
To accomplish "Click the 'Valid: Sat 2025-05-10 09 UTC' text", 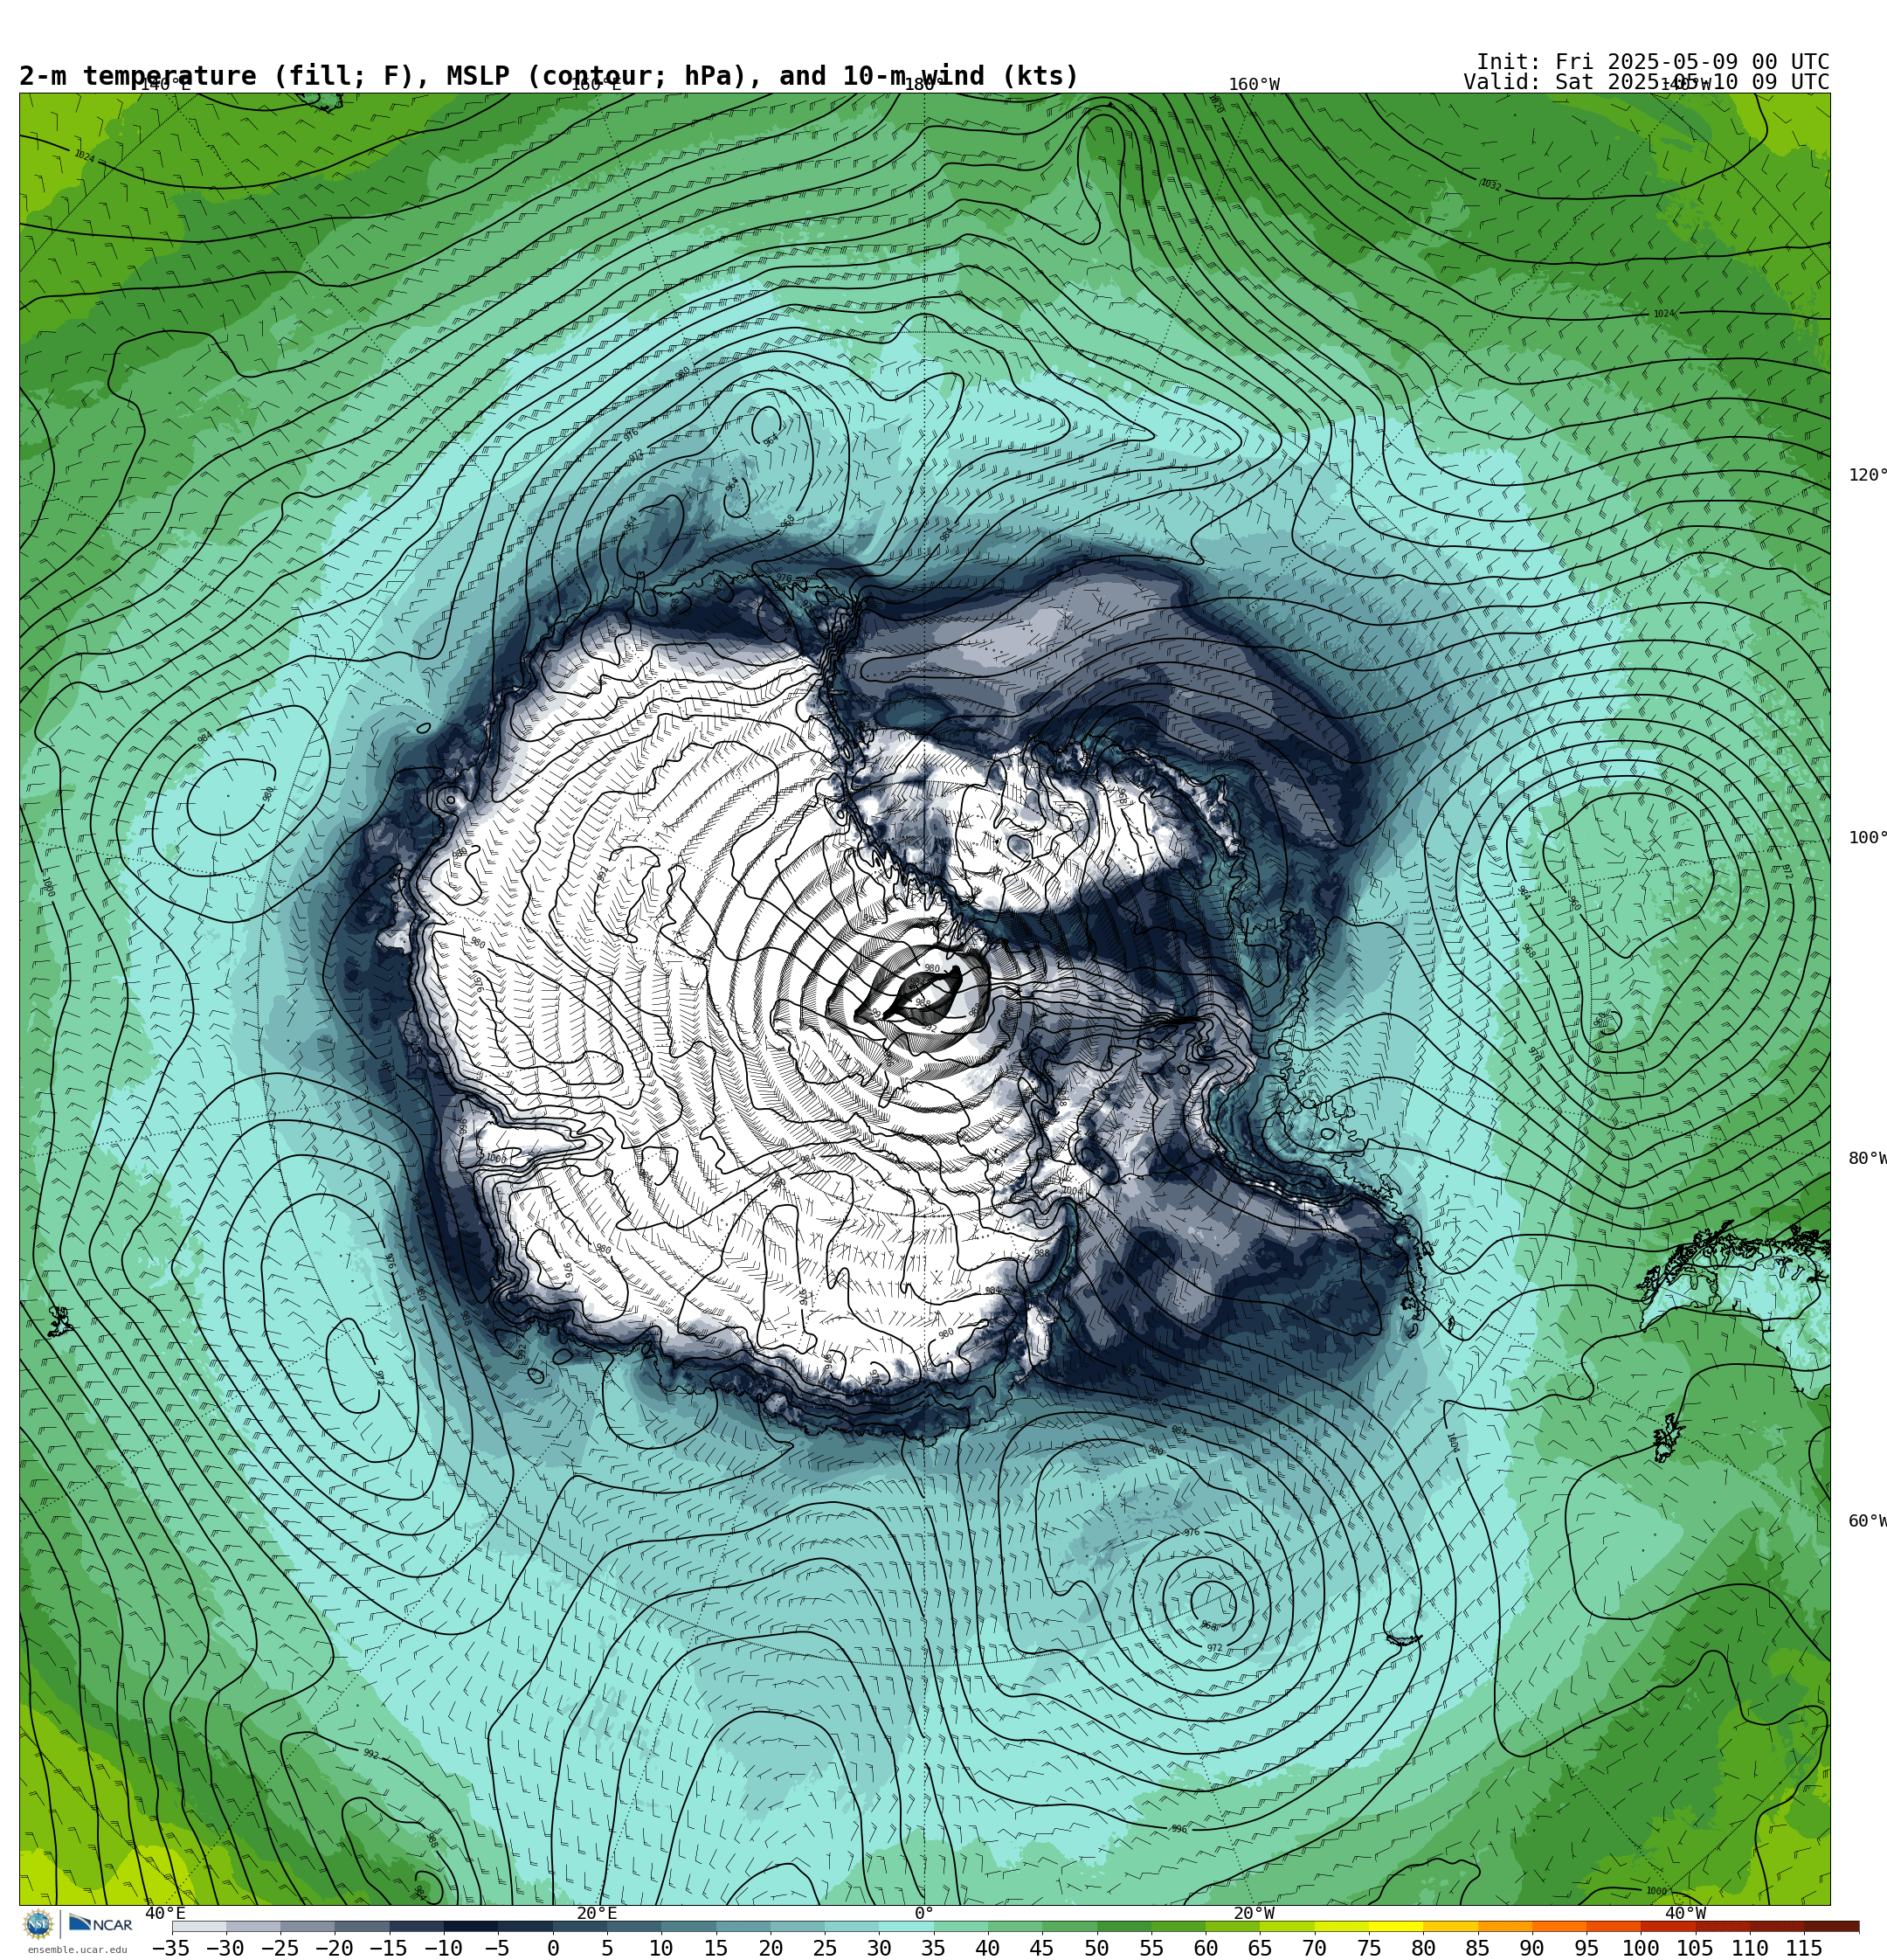I will coord(1646,82).
